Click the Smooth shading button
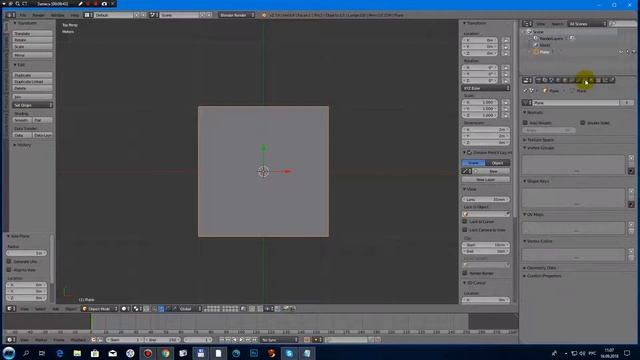 [22, 120]
